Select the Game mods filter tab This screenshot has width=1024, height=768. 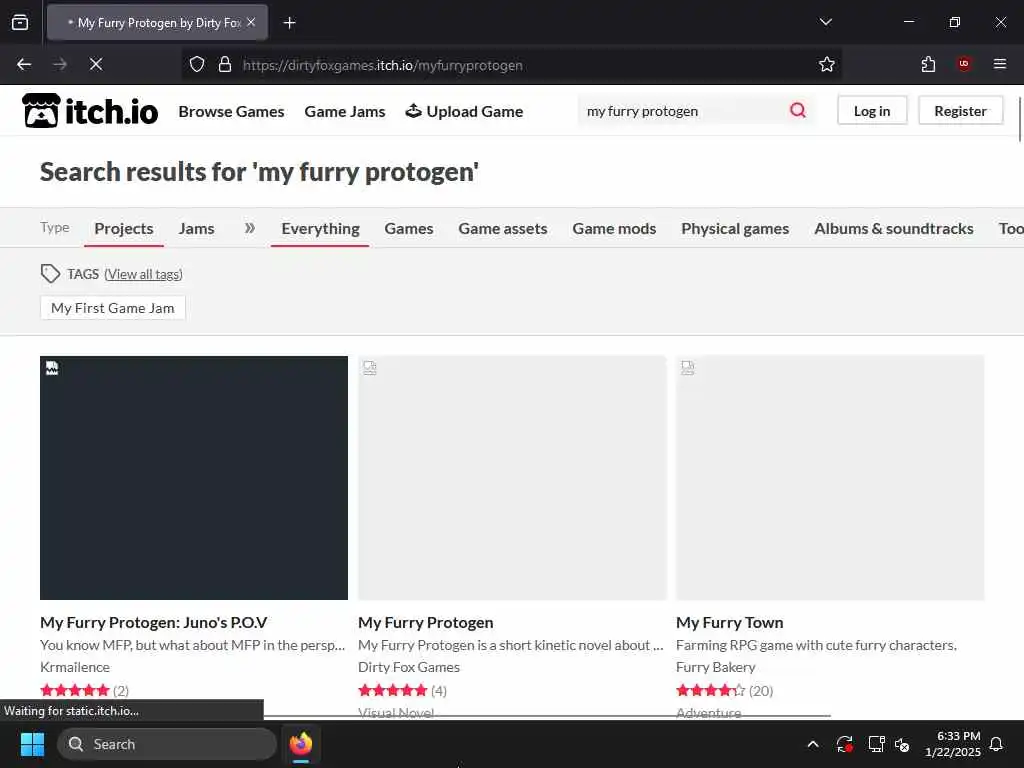tap(614, 229)
